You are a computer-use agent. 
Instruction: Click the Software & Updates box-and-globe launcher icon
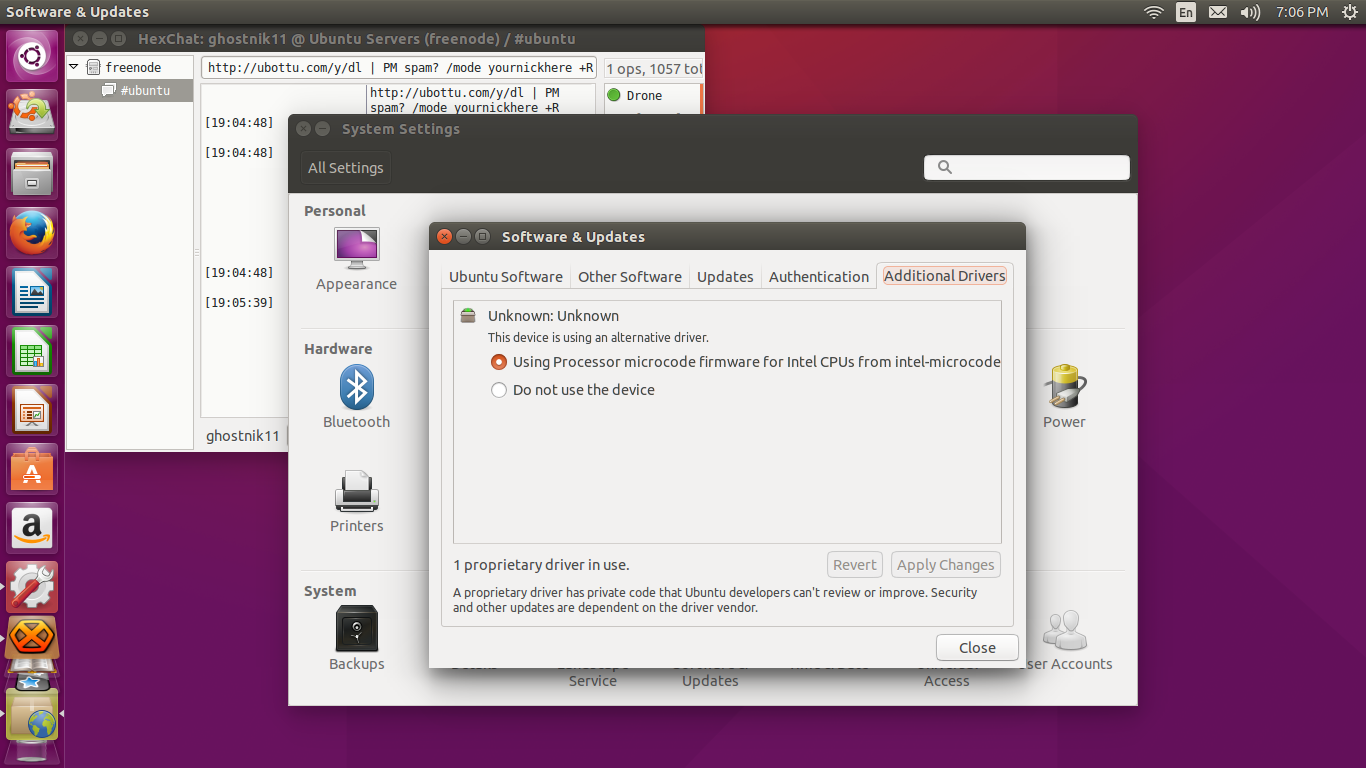pyautogui.click(x=33, y=715)
